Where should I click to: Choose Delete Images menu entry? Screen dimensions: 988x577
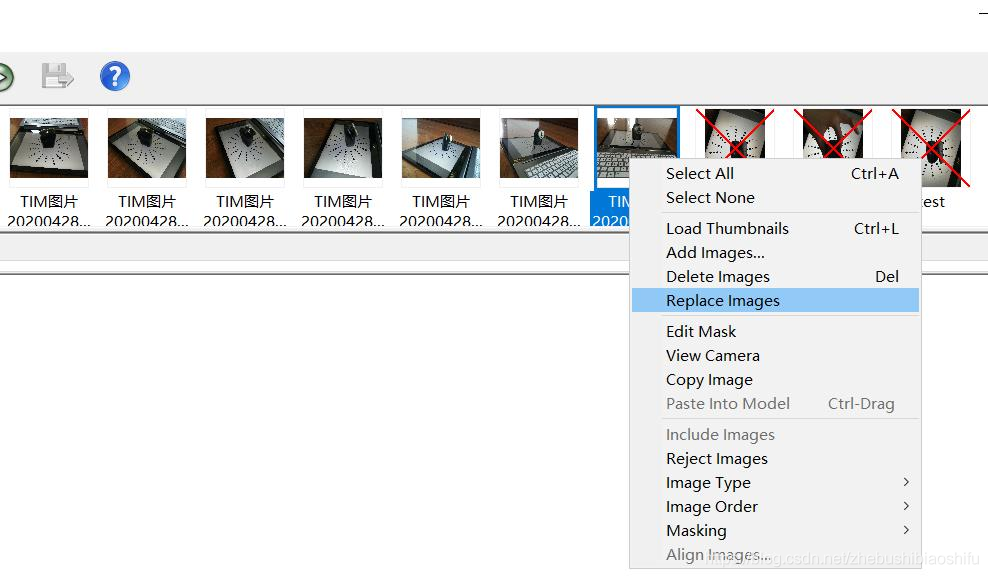[776, 276]
